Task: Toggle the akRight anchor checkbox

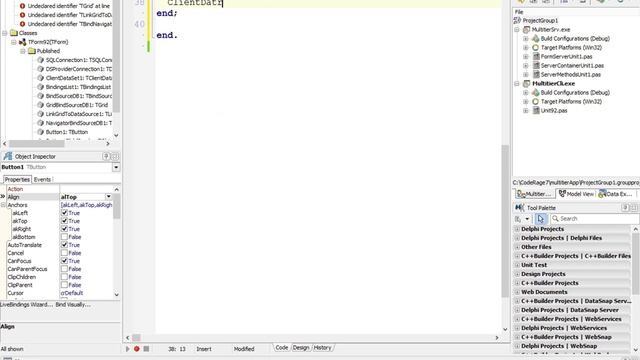Action: click(x=64, y=229)
